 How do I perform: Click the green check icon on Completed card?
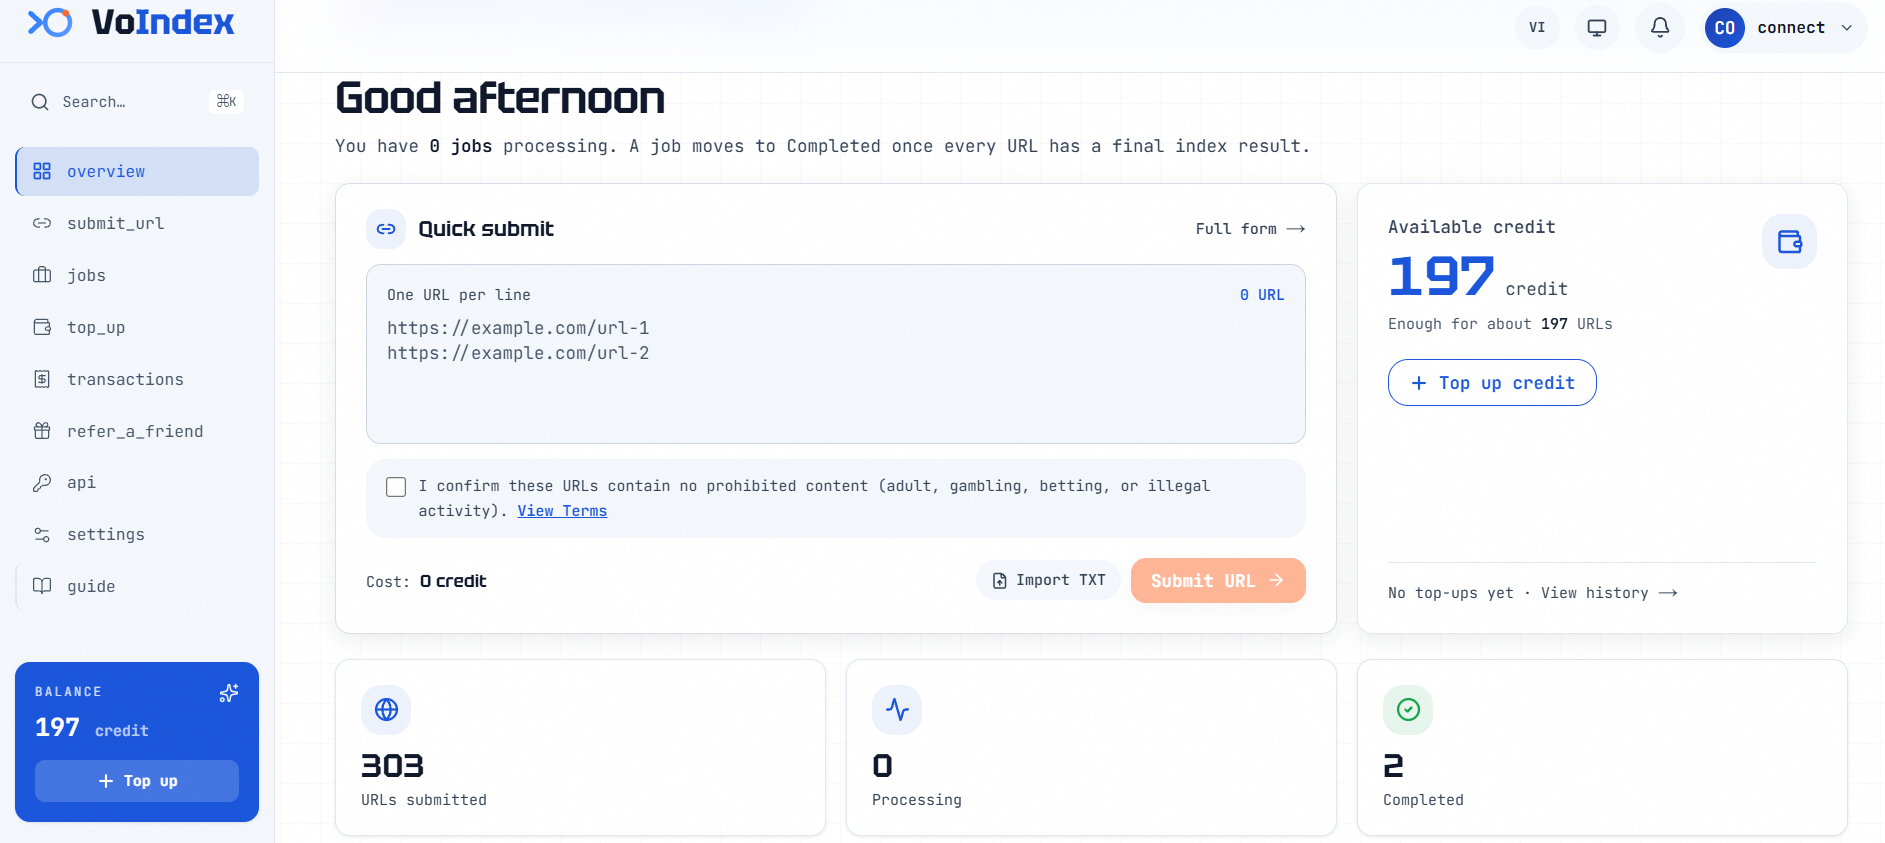click(1408, 710)
